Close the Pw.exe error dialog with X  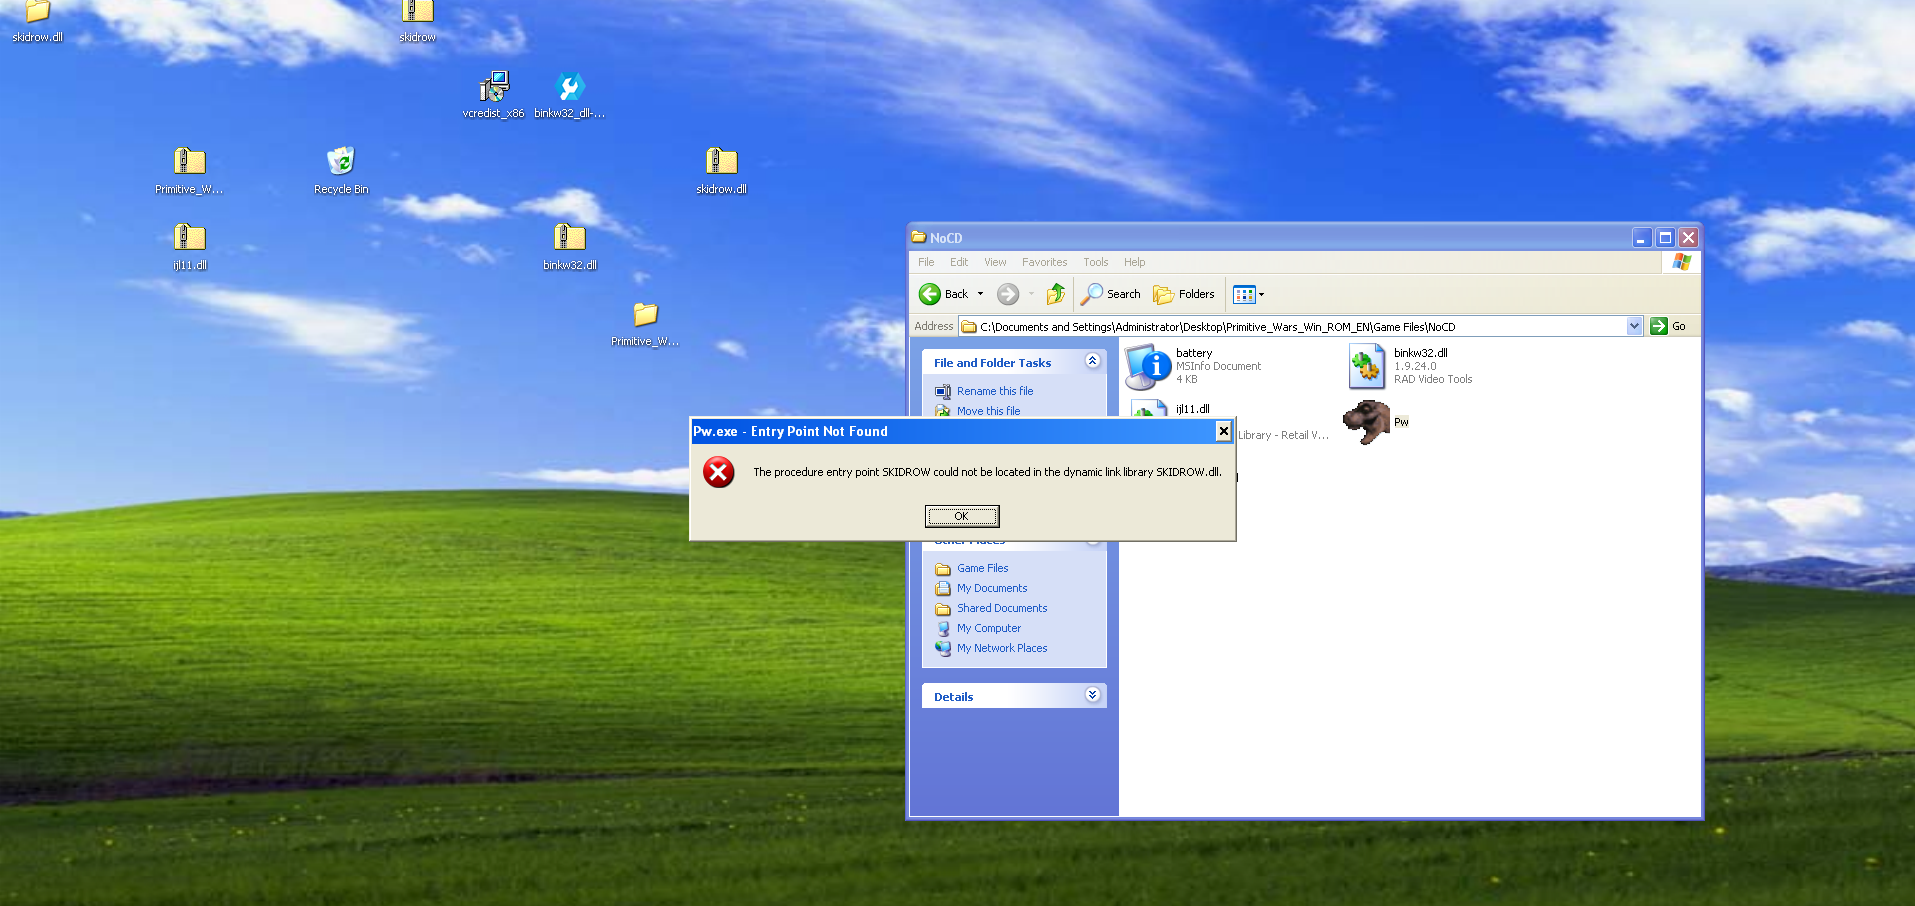click(x=1223, y=431)
